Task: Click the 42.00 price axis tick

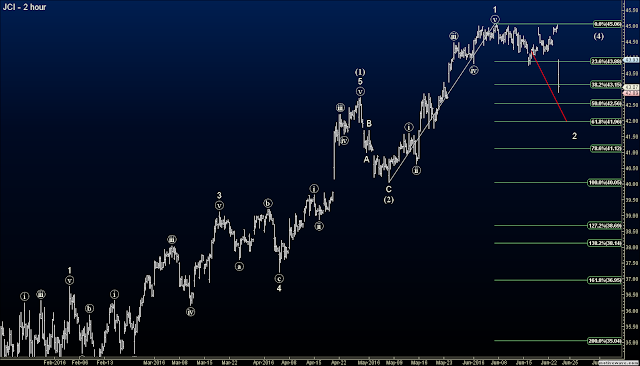Action: 632,121
